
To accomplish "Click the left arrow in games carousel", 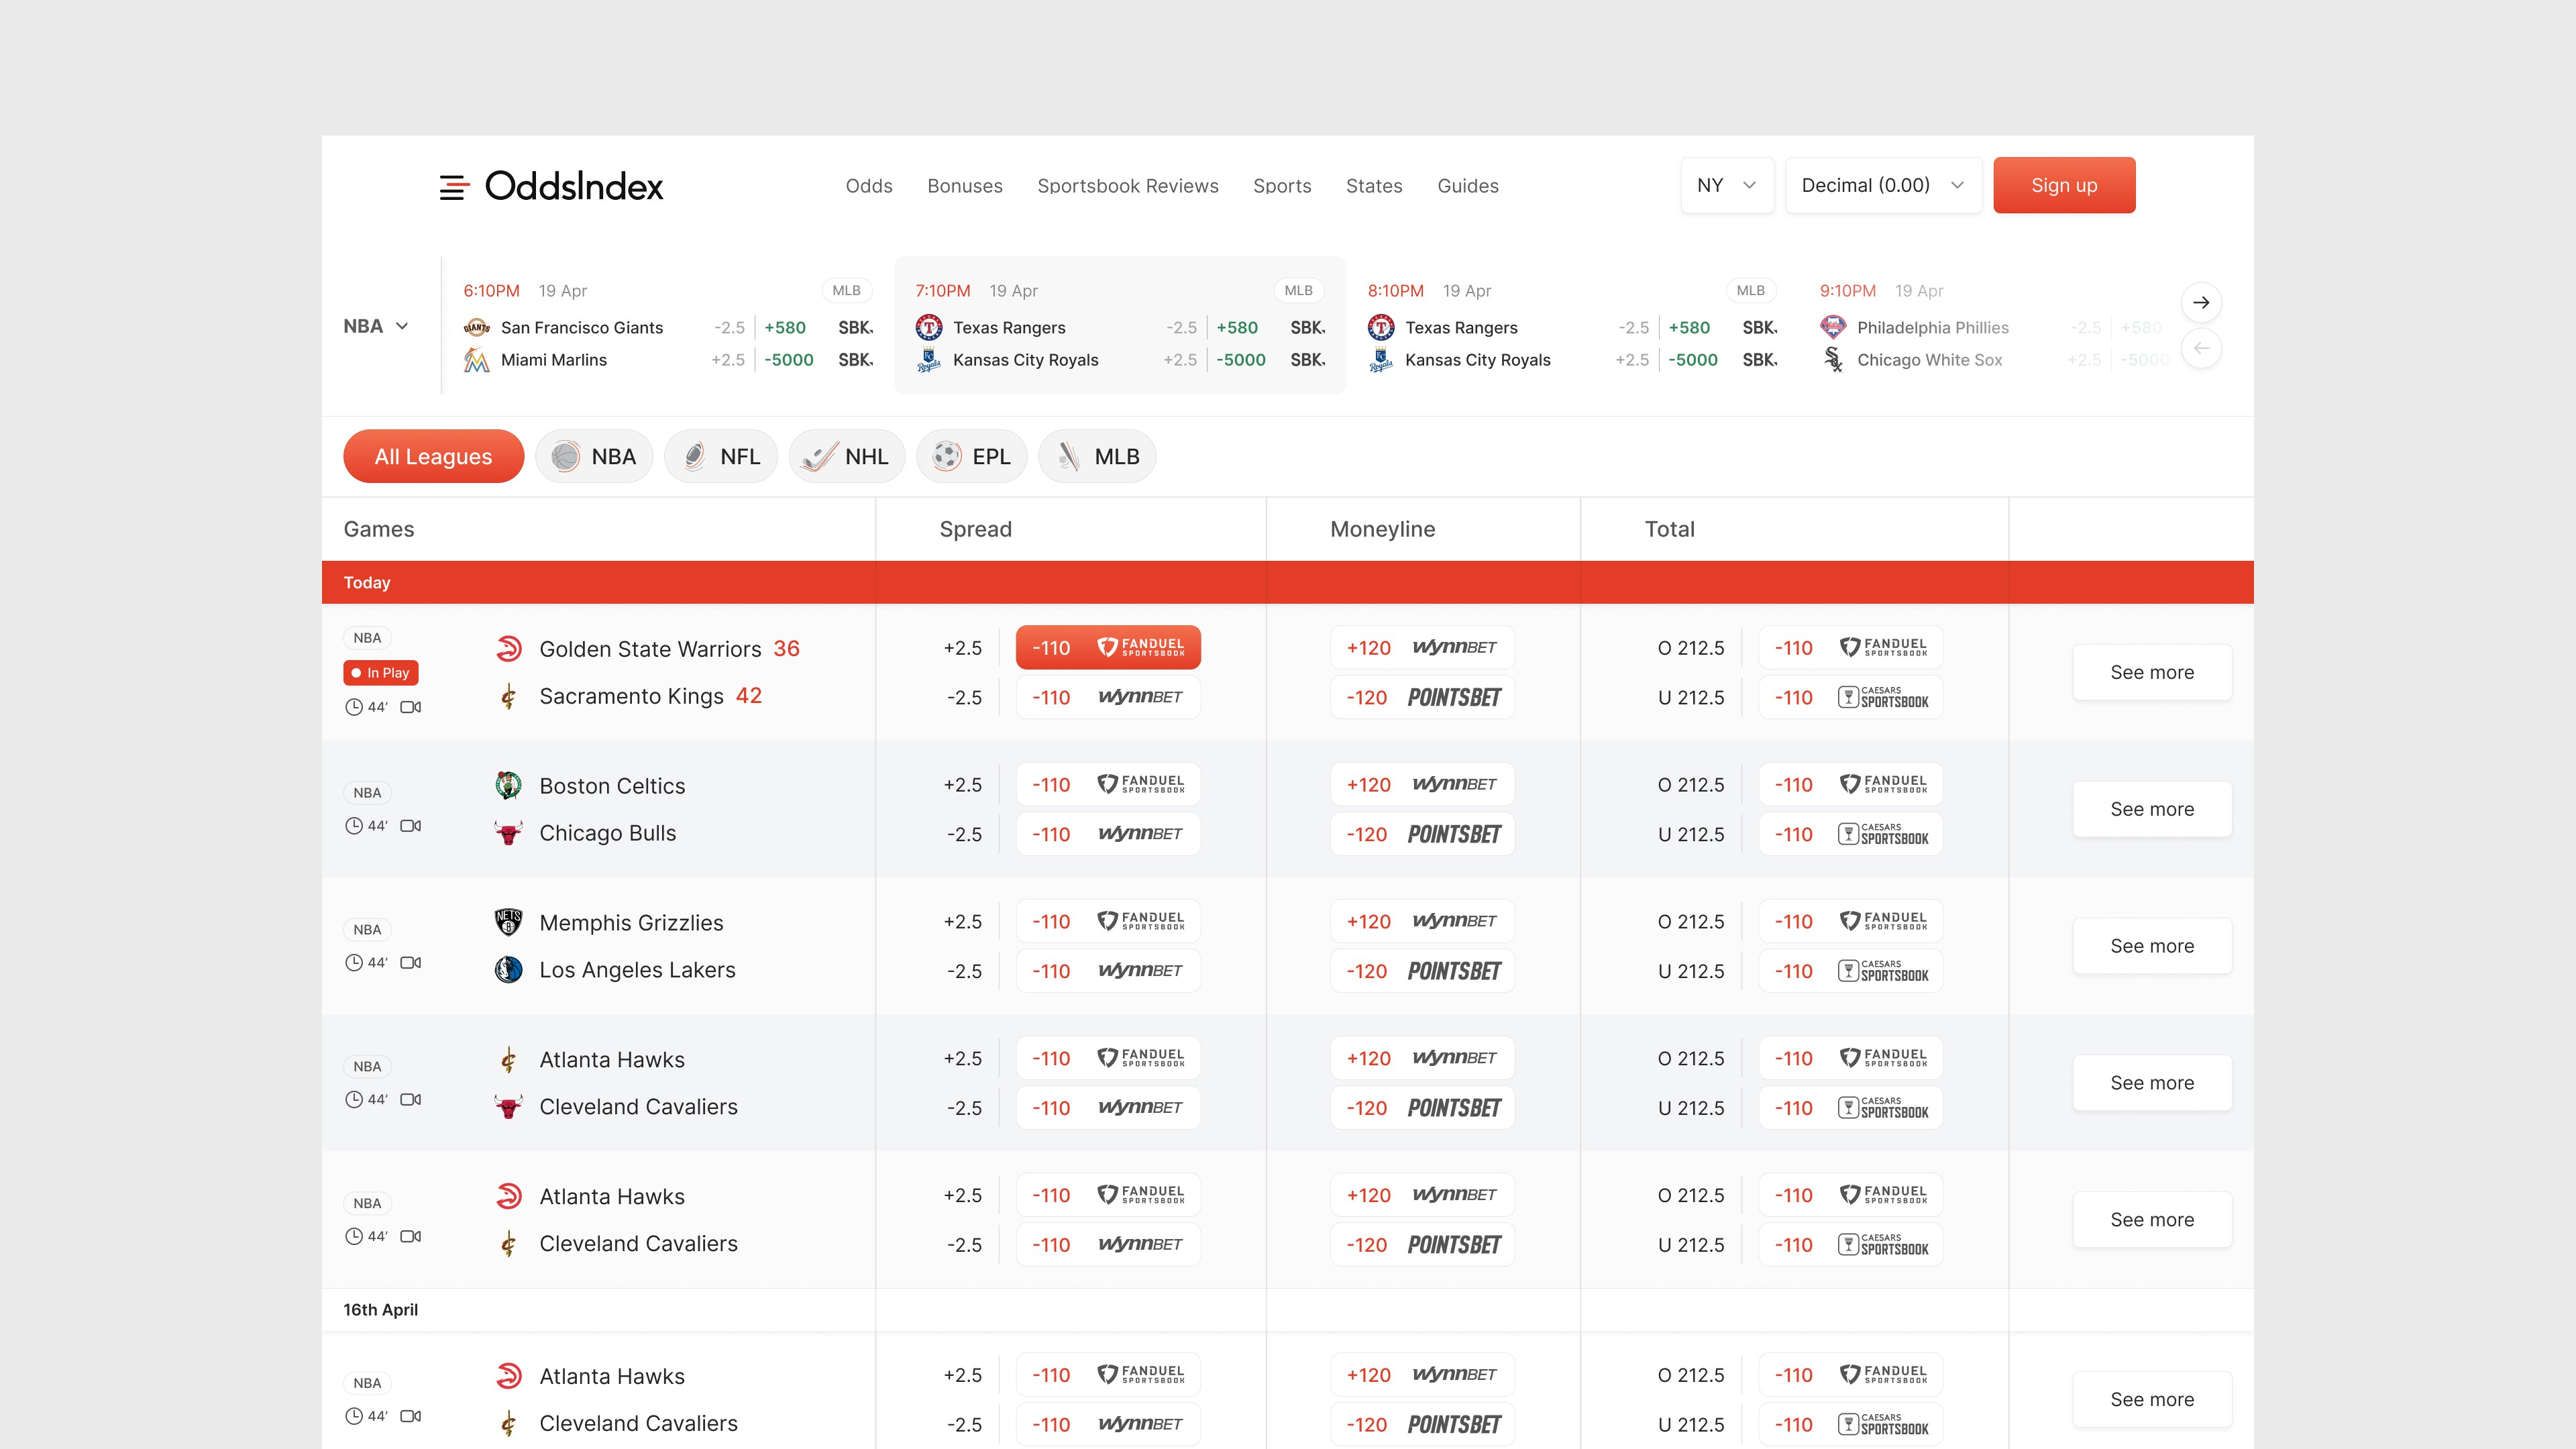I will (x=2200, y=348).
